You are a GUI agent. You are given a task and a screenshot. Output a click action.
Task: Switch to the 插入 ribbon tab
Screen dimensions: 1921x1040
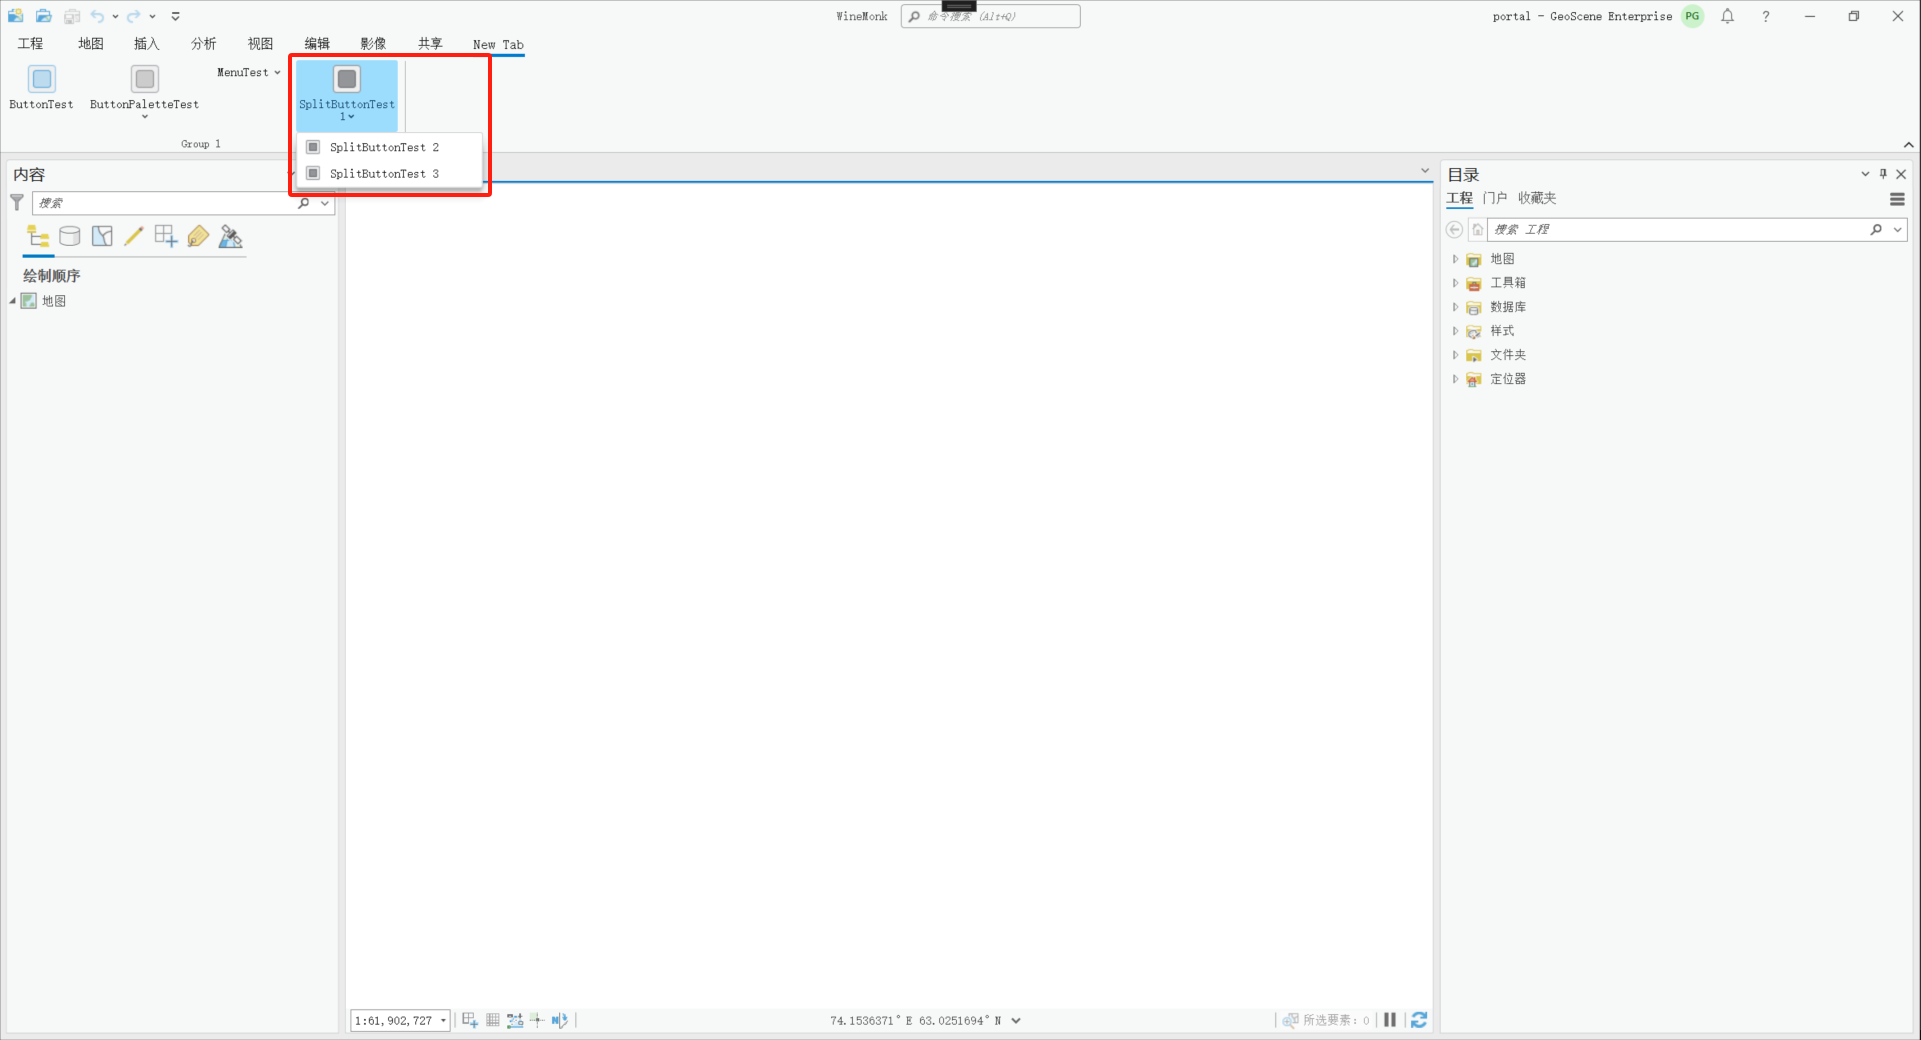point(147,44)
